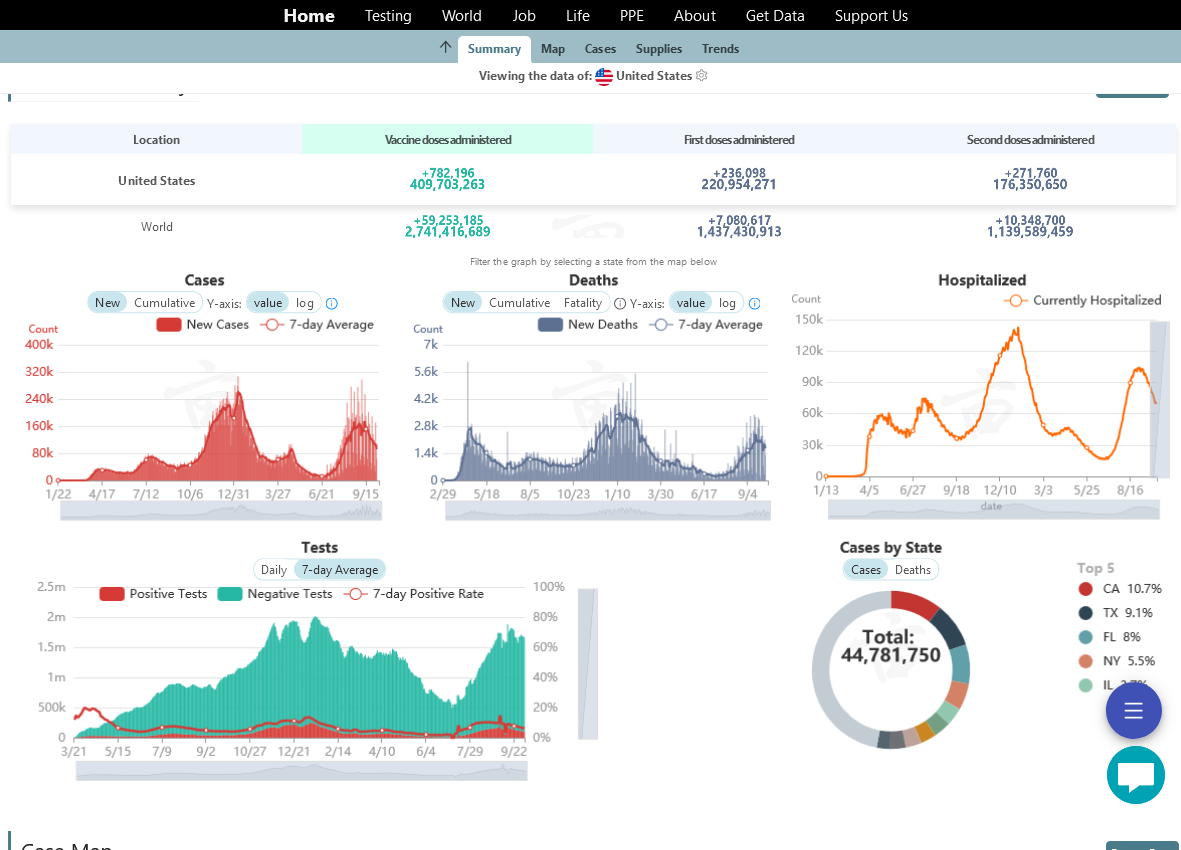
Task: Click the info icon after Deaths log toggle
Action: (755, 303)
